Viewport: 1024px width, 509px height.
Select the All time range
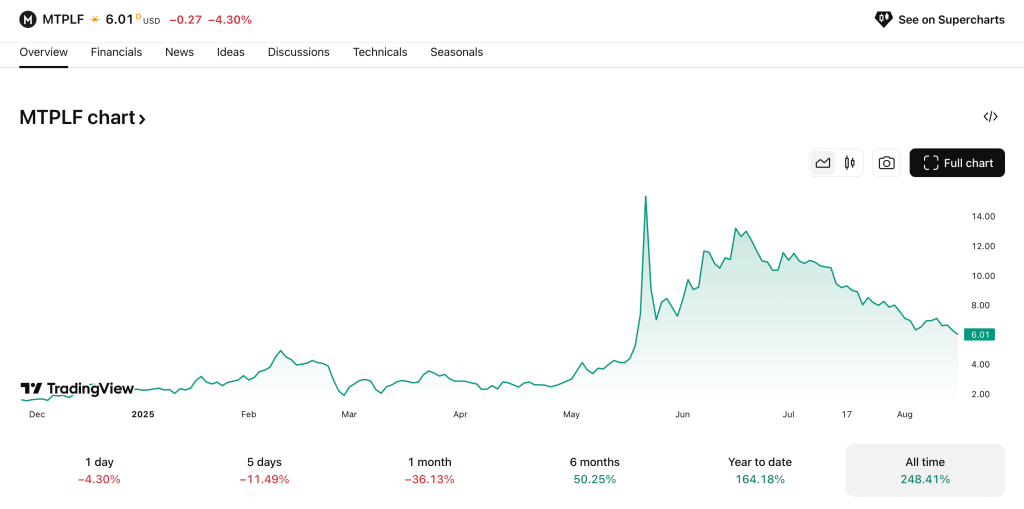tap(925, 470)
